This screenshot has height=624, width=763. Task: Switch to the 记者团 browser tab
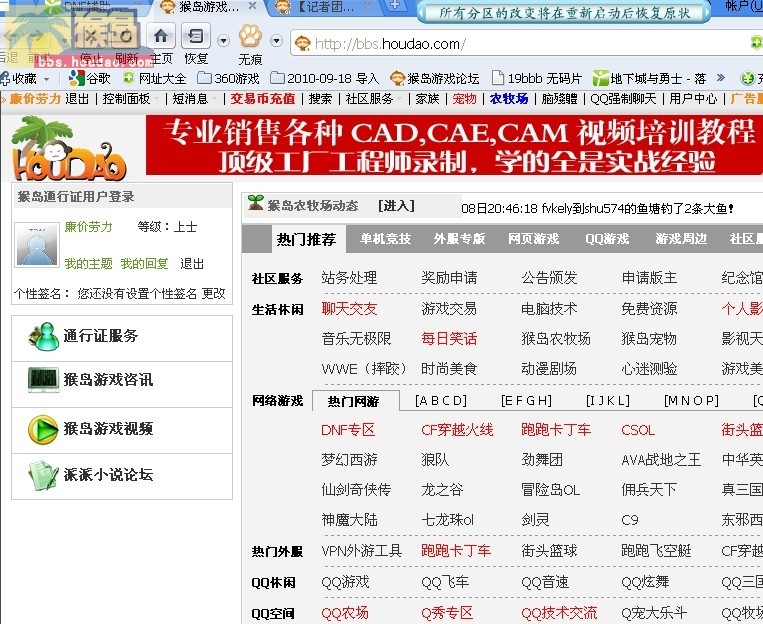pyautogui.click(x=319, y=7)
